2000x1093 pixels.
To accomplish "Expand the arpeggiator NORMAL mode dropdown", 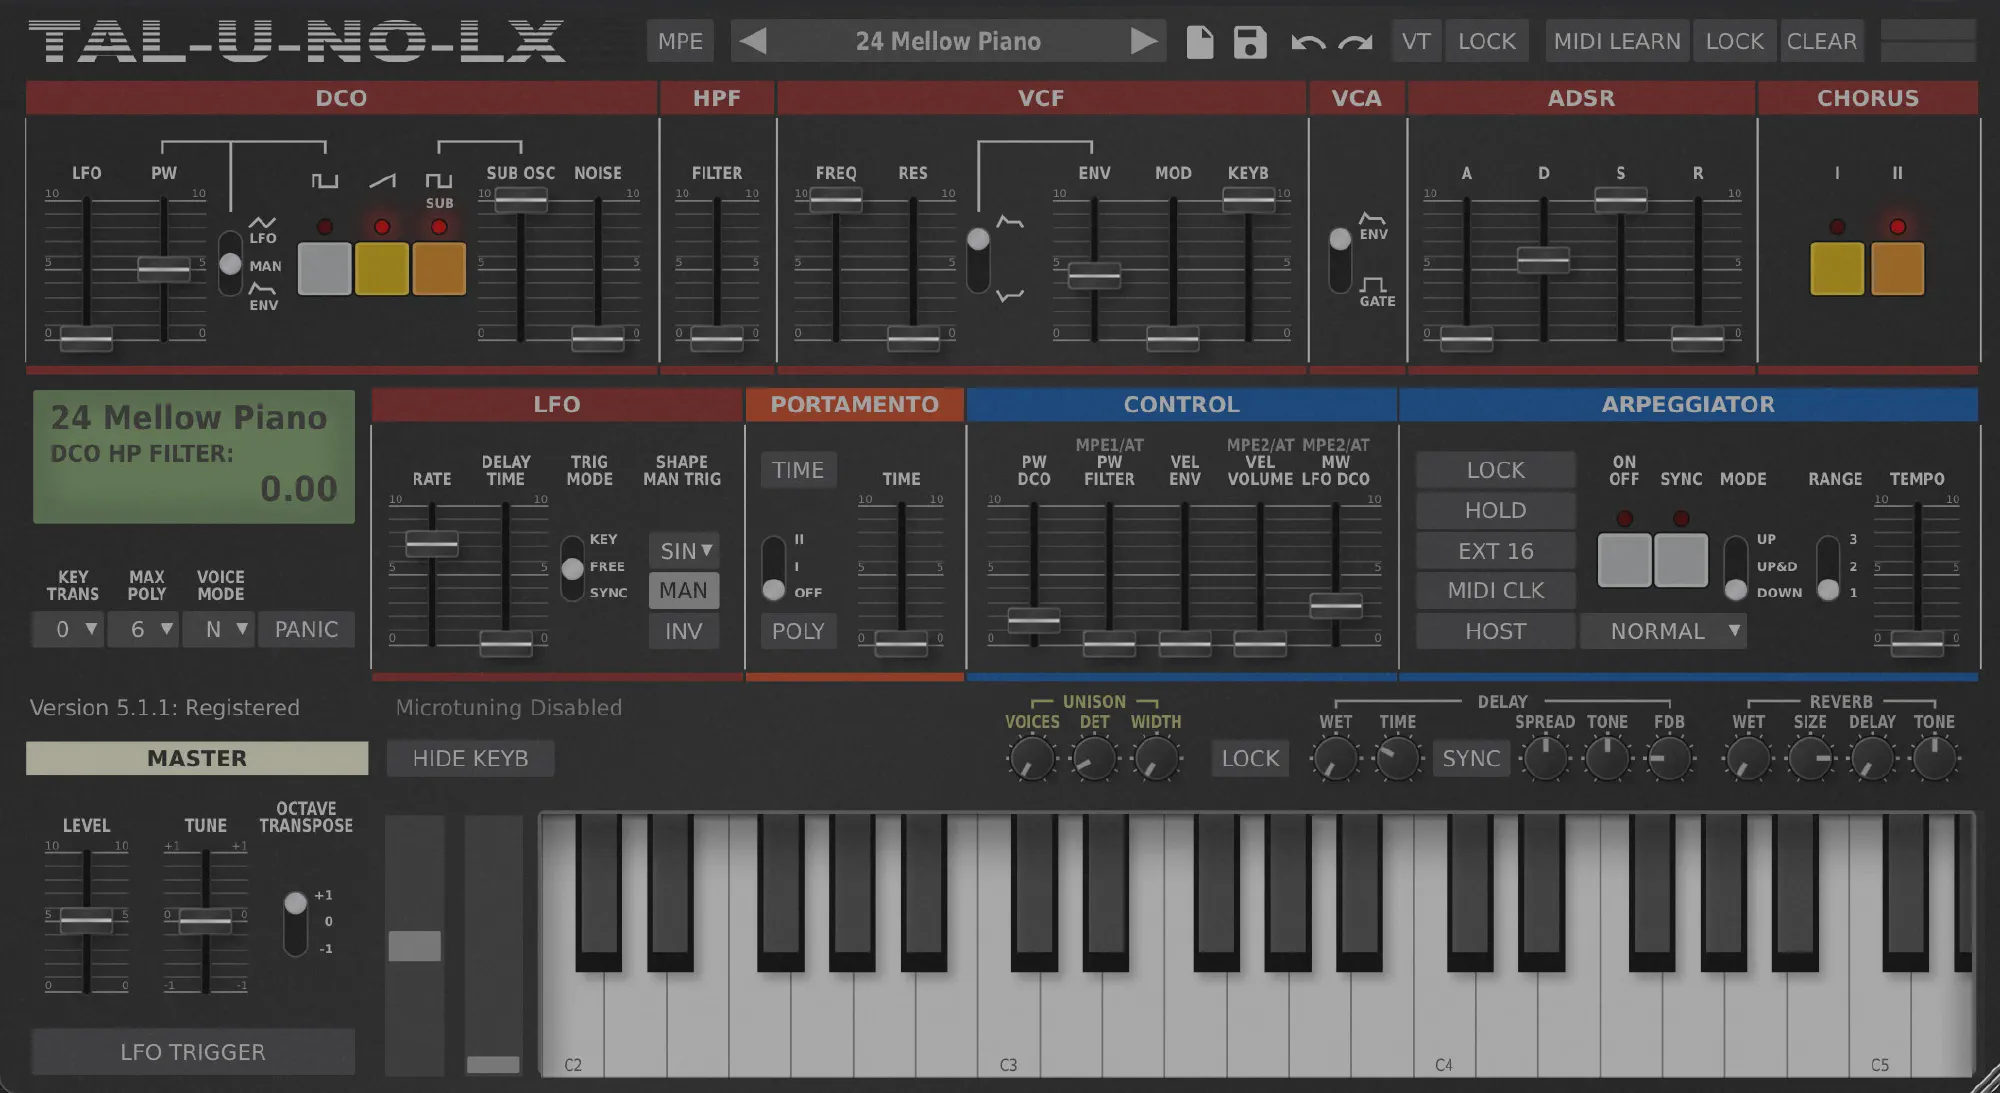I will point(1664,631).
